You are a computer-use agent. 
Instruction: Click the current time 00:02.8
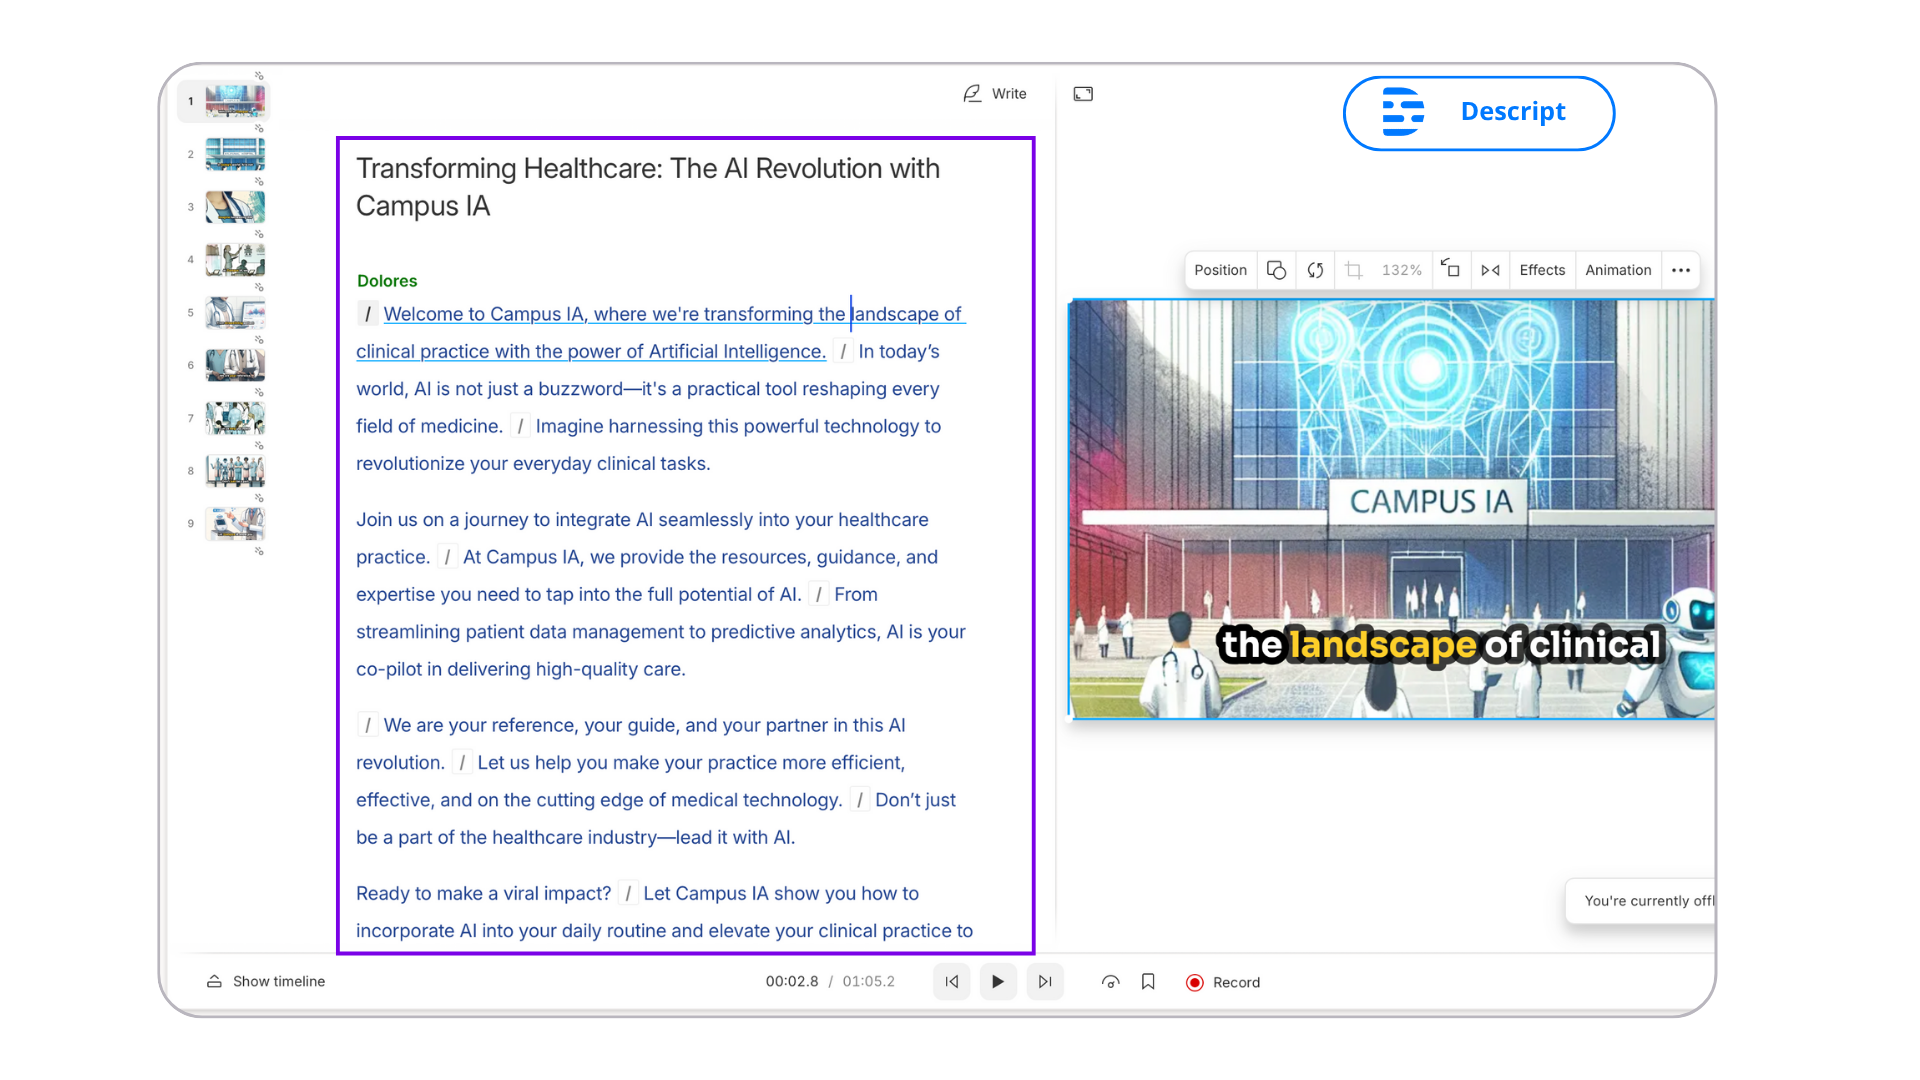tap(792, 981)
